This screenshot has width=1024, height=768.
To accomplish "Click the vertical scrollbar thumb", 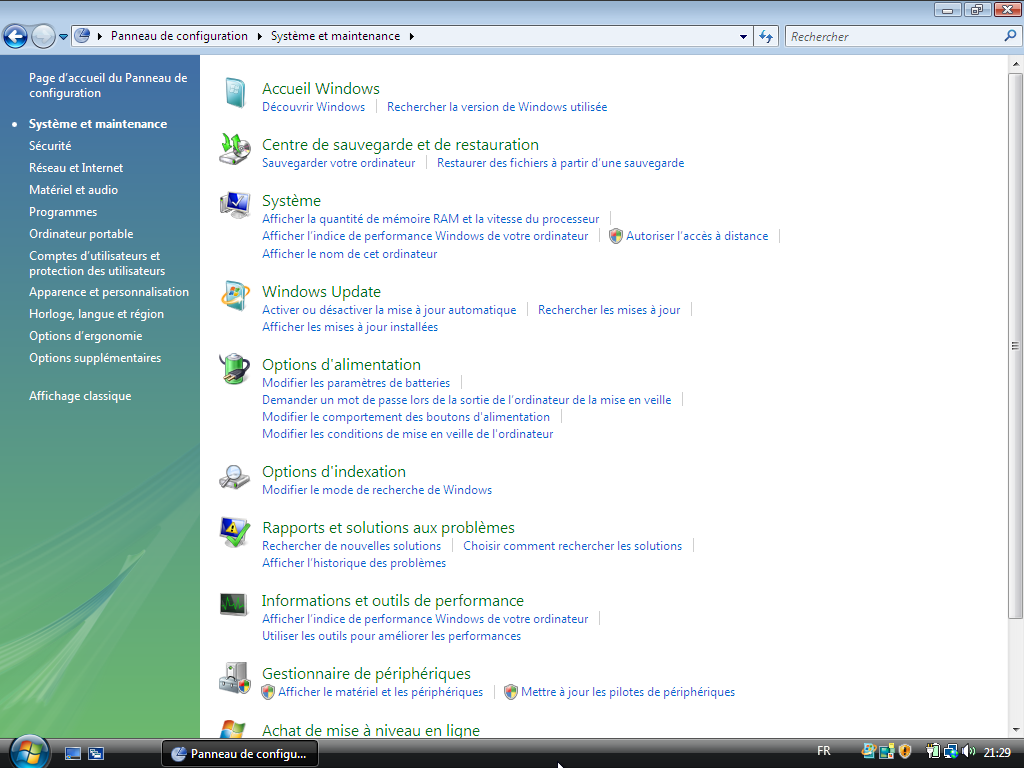I will (1016, 345).
